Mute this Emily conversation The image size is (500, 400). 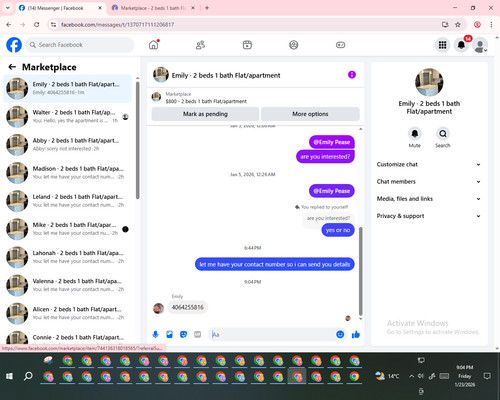(415, 134)
